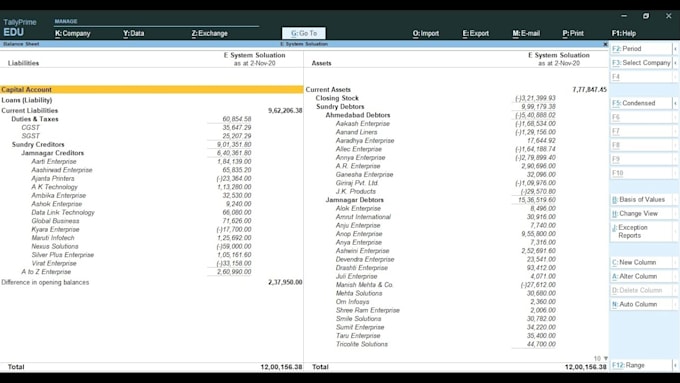Select the SGST ledger

click(x=30, y=136)
